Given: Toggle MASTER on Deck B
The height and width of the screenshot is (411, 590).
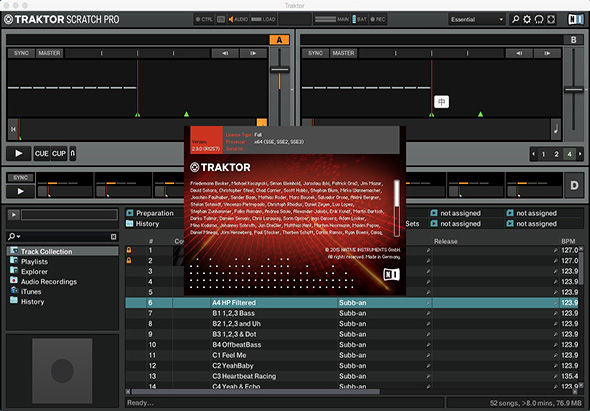Looking at the screenshot, I should [x=343, y=53].
